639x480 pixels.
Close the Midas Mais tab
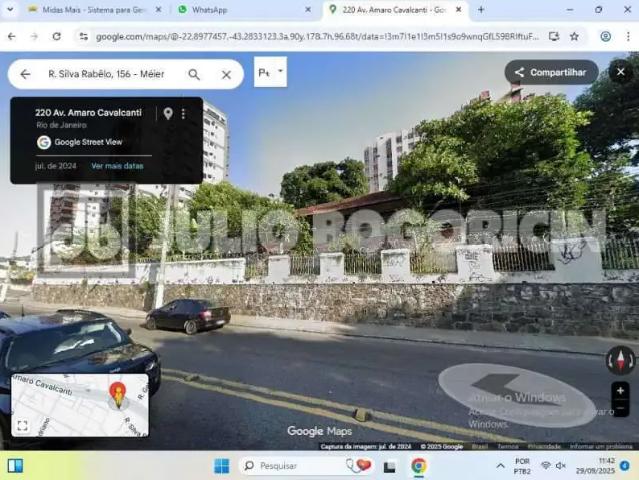click(x=159, y=10)
